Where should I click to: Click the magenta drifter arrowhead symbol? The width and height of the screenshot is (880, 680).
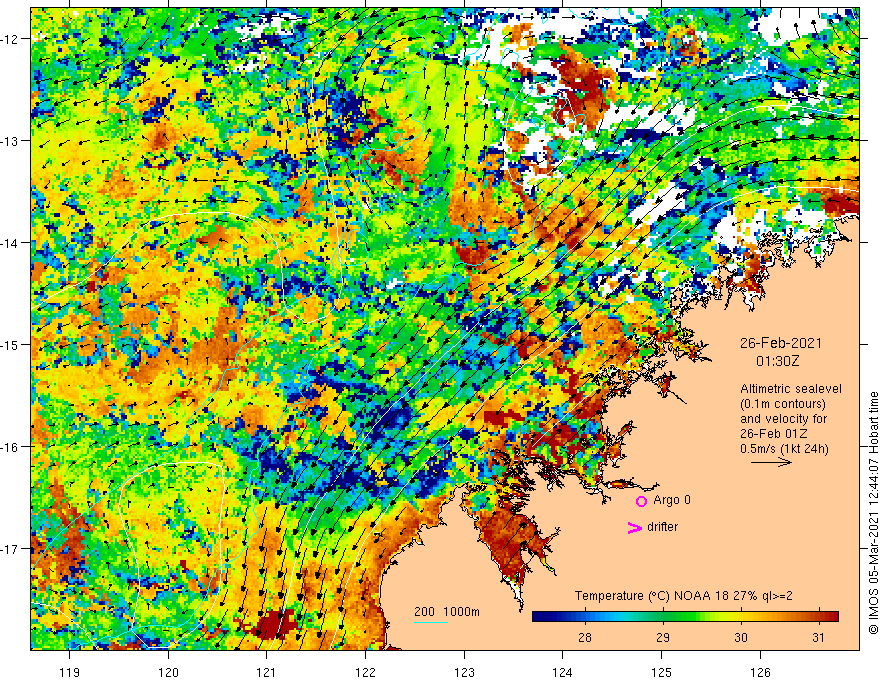coord(635,527)
